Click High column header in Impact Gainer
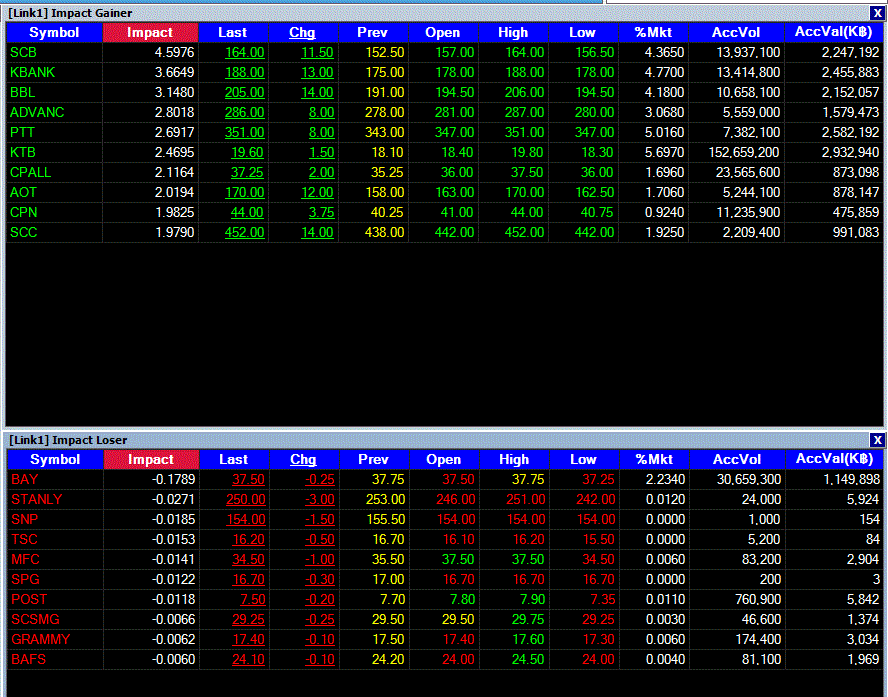888x697 pixels. click(513, 32)
